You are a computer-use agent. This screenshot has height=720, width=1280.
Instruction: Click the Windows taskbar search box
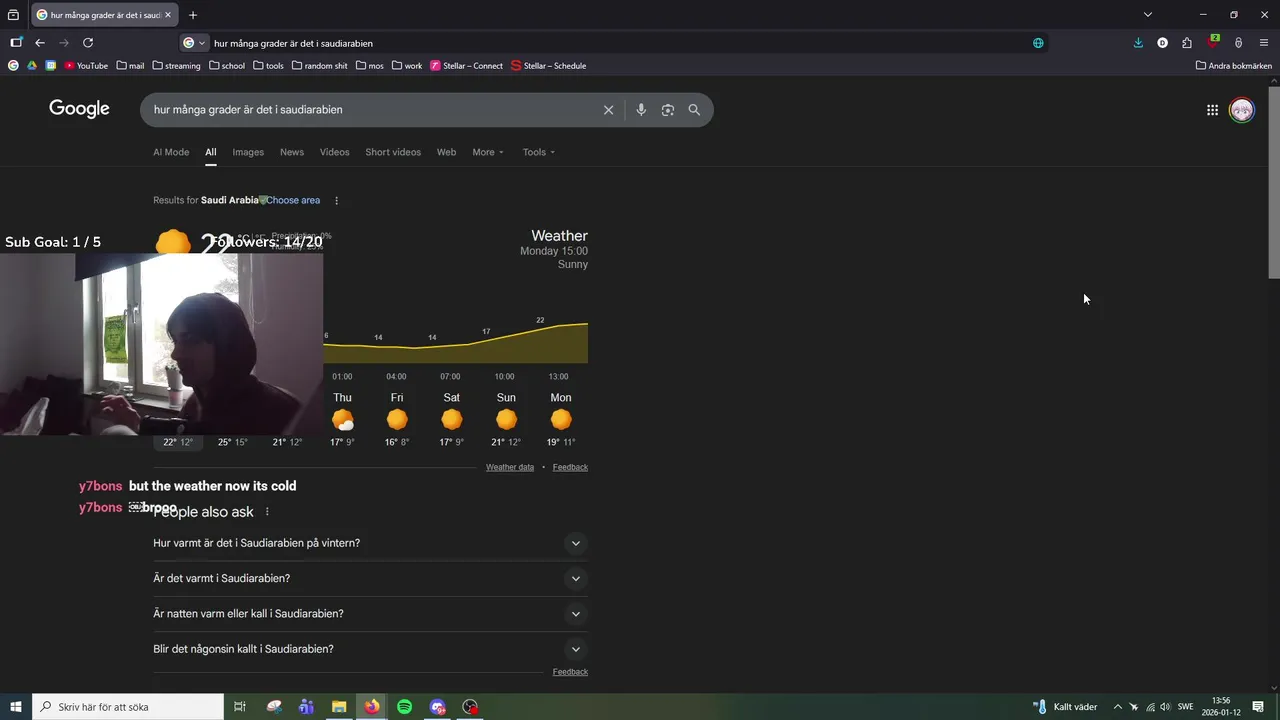click(128, 707)
